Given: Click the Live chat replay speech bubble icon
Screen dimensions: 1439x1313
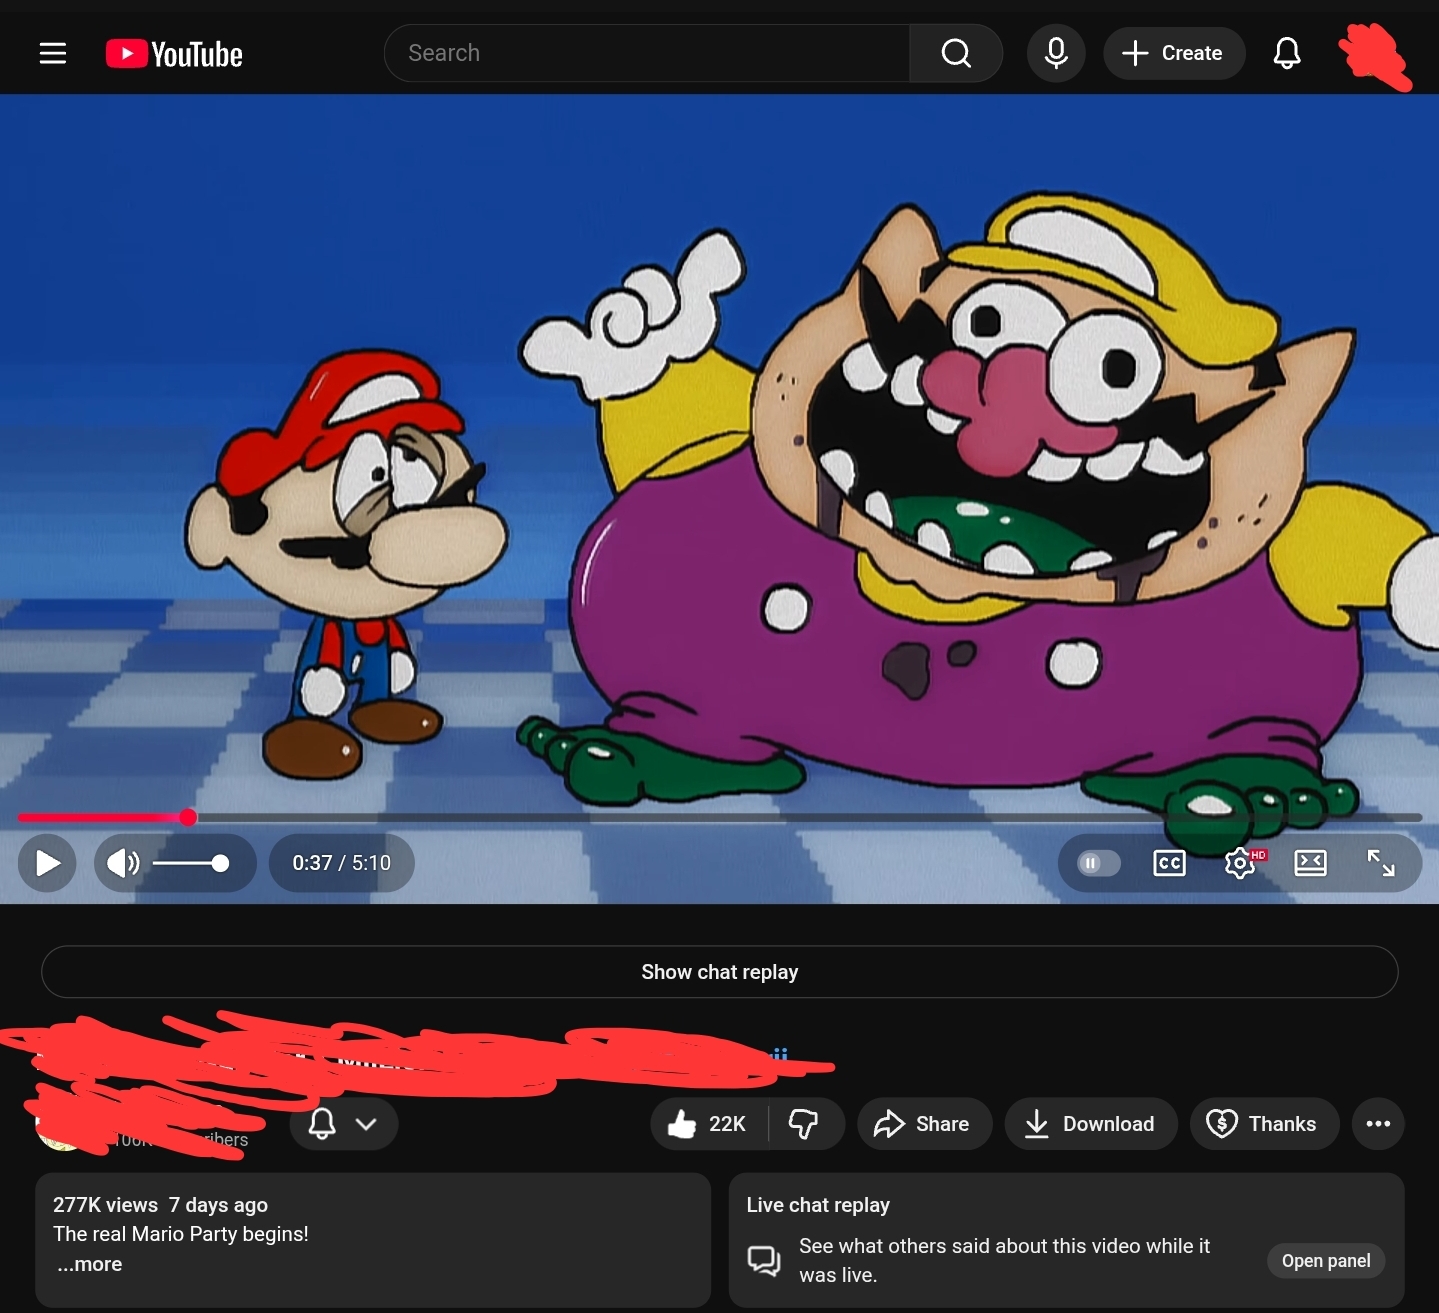Looking at the screenshot, I should 764,1260.
